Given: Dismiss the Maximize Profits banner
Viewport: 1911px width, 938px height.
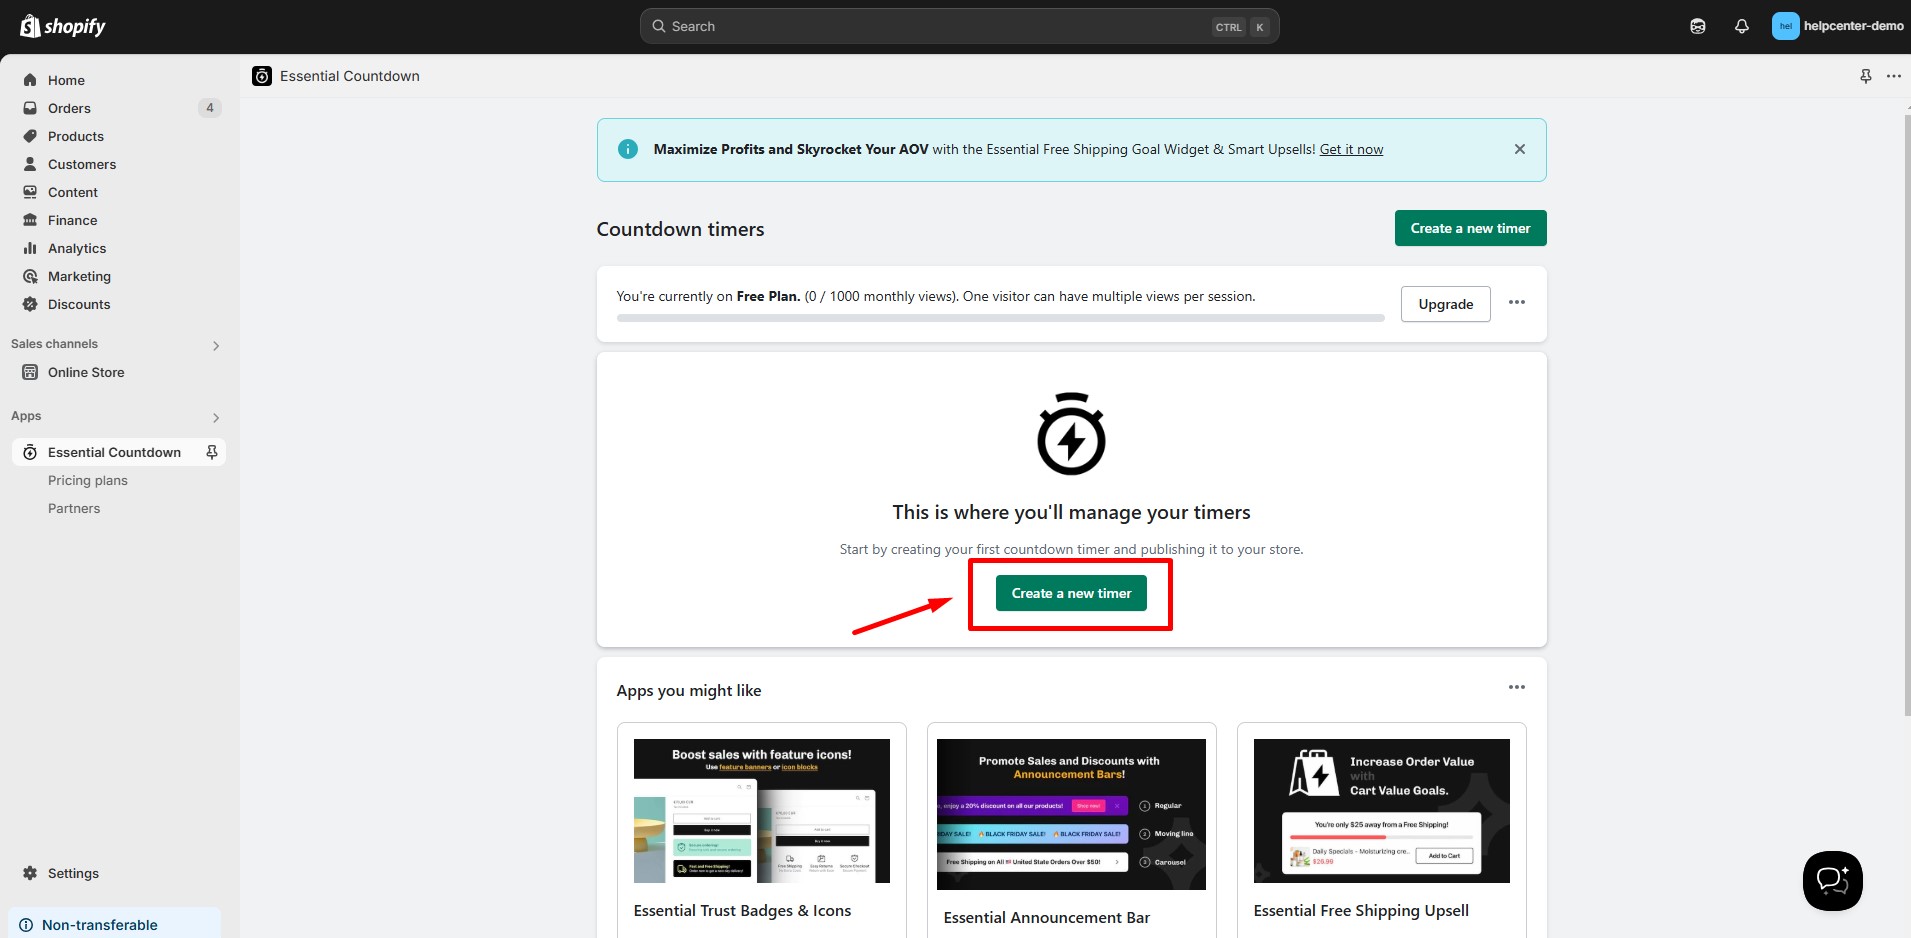Looking at the screenshot, I should [x=1520, y=149].
